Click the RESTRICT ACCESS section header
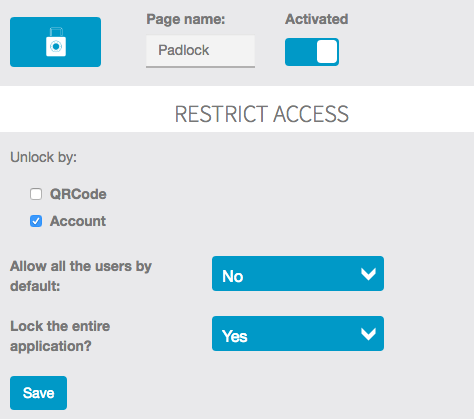Screen dimensions: 474x419 [x=261, y=114]
